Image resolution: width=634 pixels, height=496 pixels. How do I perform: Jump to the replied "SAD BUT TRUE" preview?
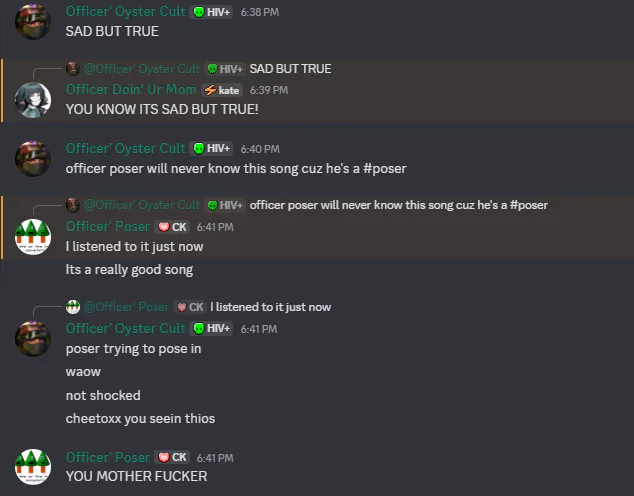(x=290, y=69)
